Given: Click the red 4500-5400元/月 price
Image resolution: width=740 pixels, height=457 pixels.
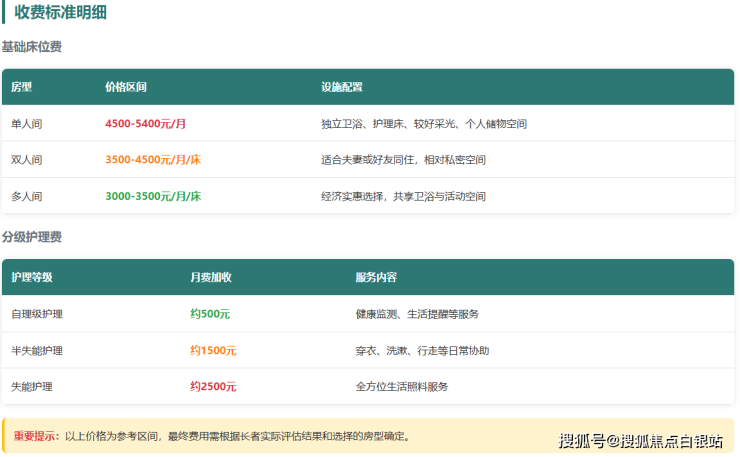Looking at the screenshot, I should tap(146, 124).
